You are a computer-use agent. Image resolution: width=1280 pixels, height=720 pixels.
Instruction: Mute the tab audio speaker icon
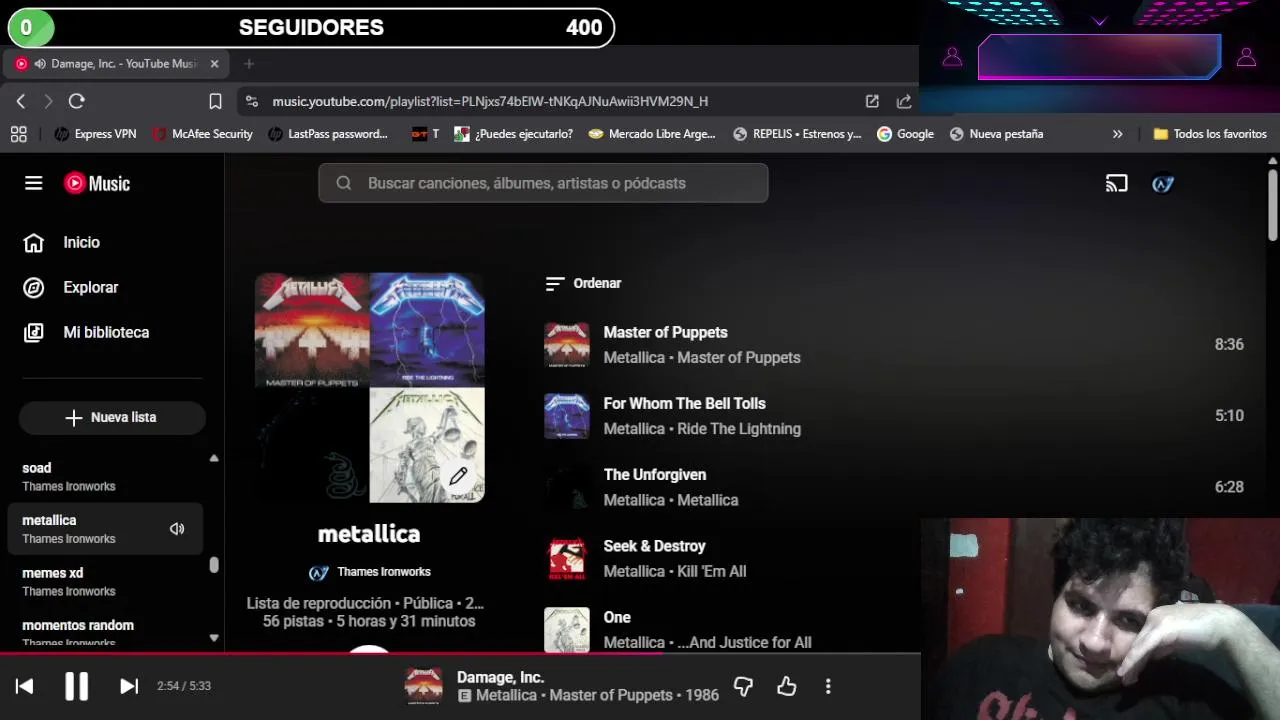tap(40, 64)
